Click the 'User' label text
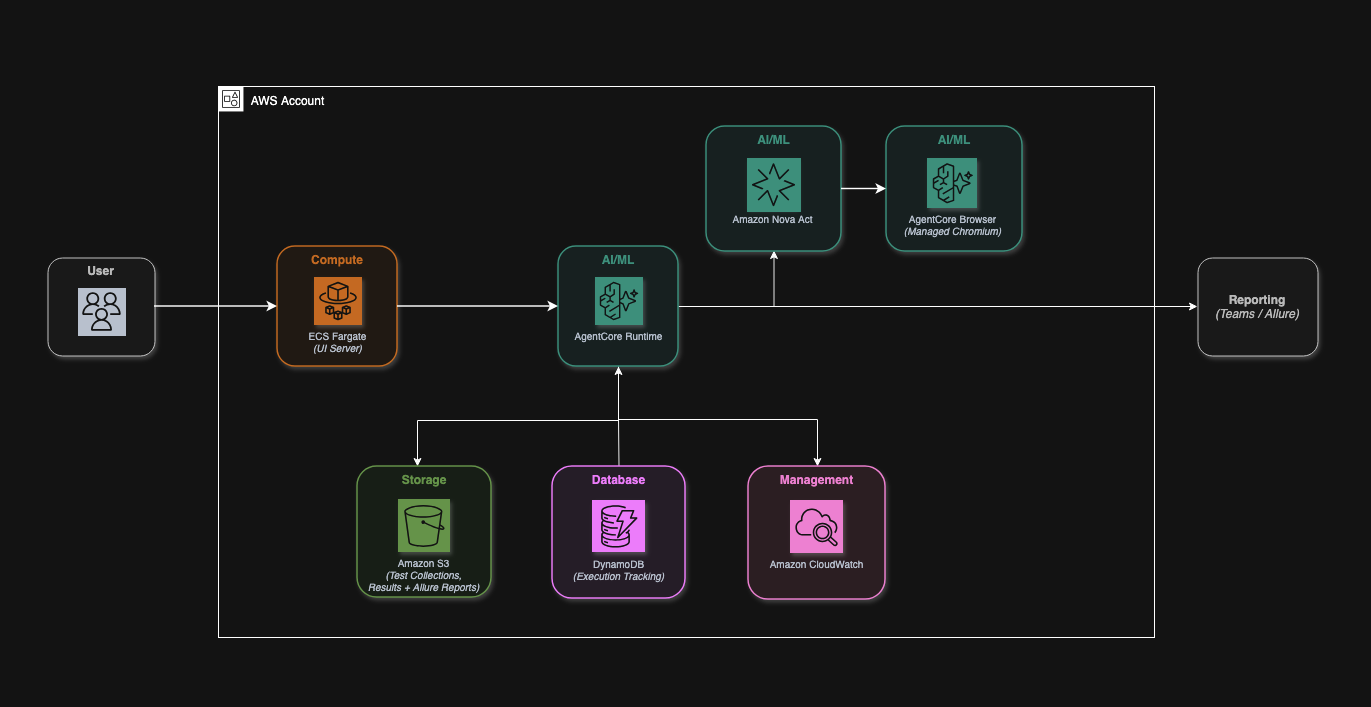1371x707 pixels. pyautogui.click(x=101, y=271)
